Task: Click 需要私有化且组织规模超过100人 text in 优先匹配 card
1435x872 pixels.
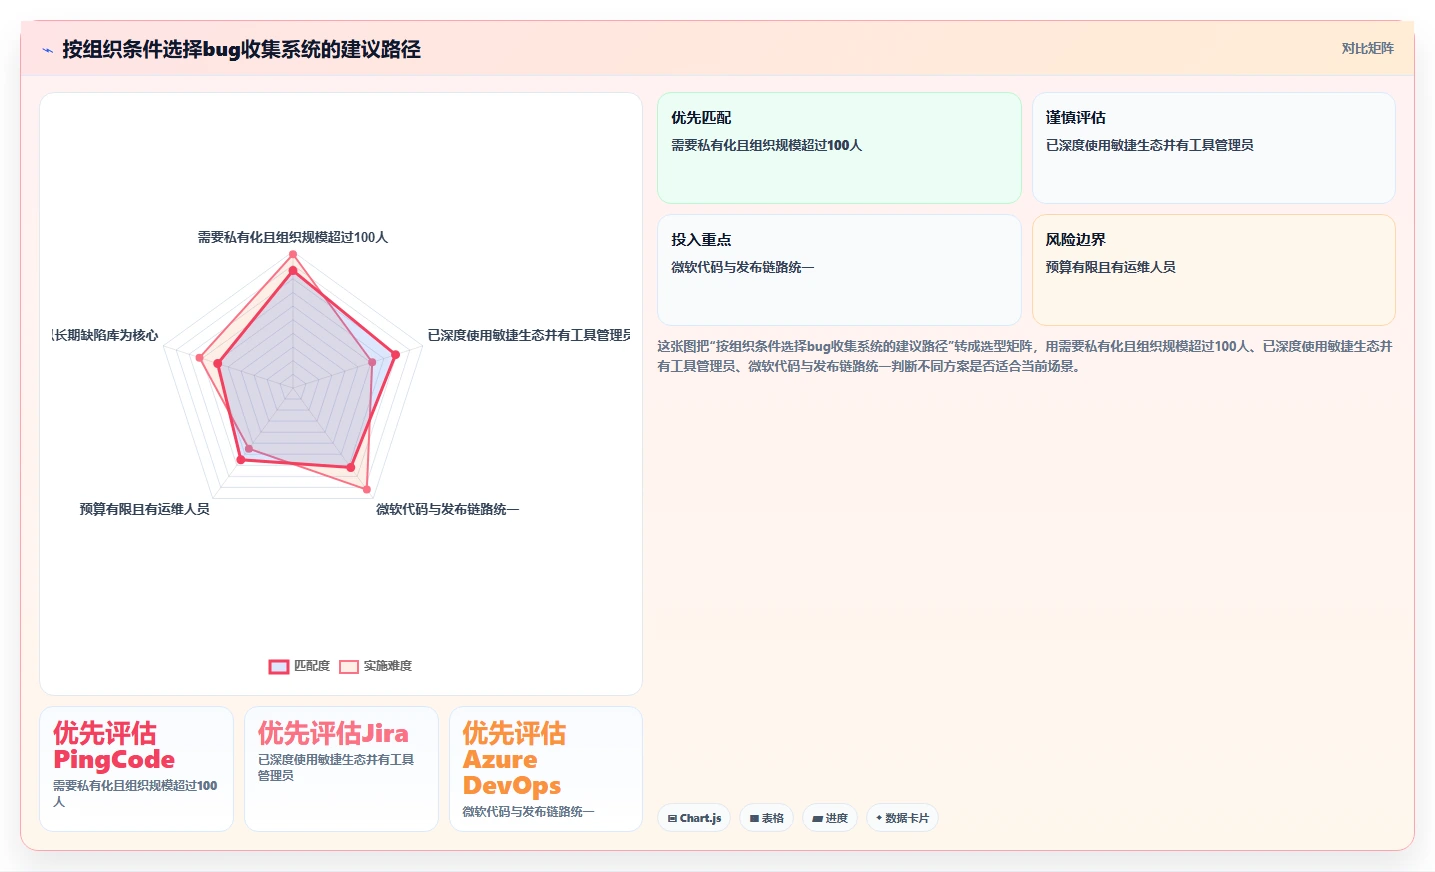Action: click(766, 145)
